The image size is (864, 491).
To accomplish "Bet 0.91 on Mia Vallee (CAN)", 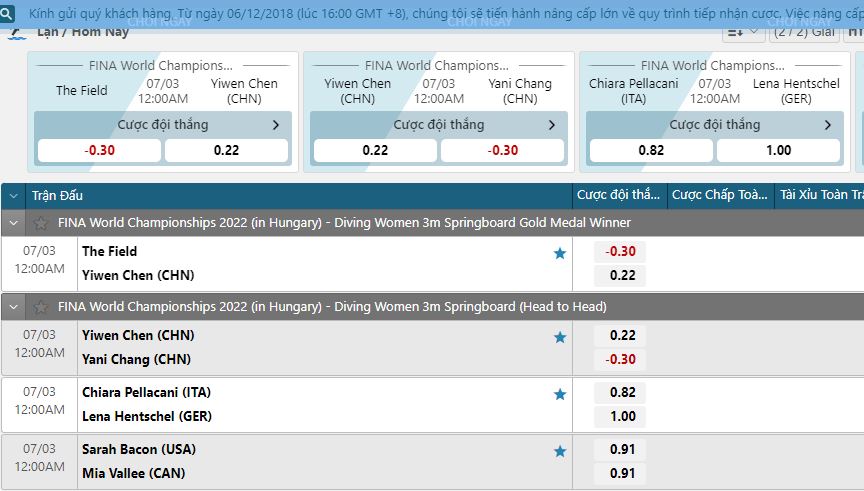I will 620,473.
